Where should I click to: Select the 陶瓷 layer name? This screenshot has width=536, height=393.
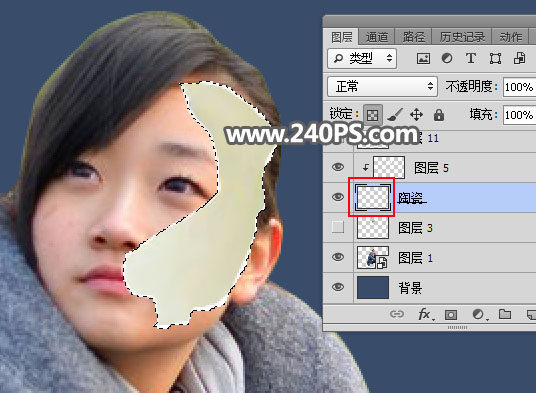click(x=411, y=198)
